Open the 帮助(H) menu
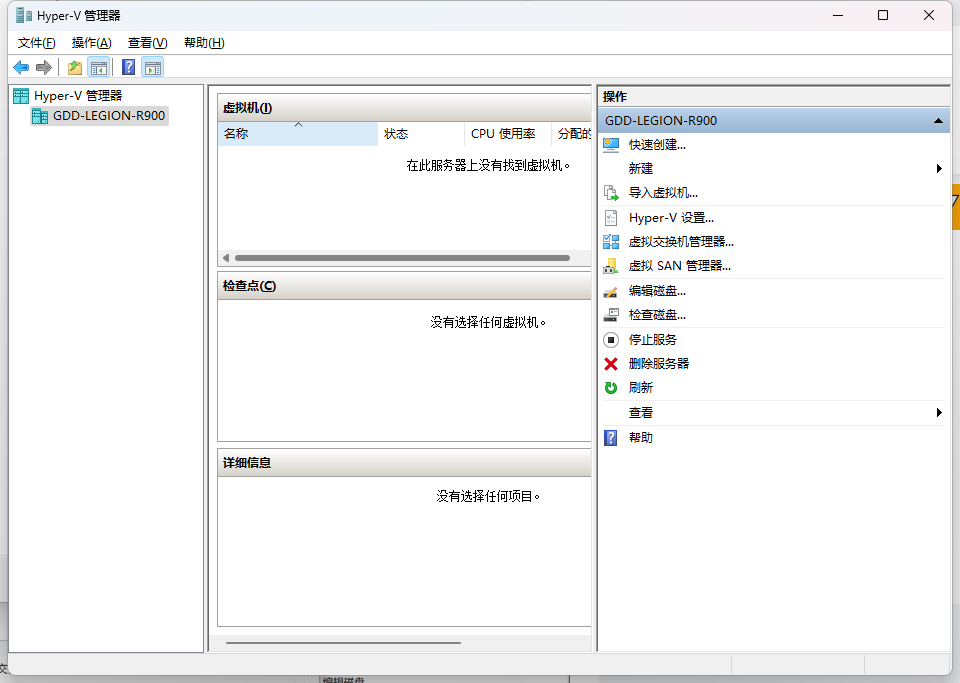The image size is (960, 683). [x=204, y=43]
